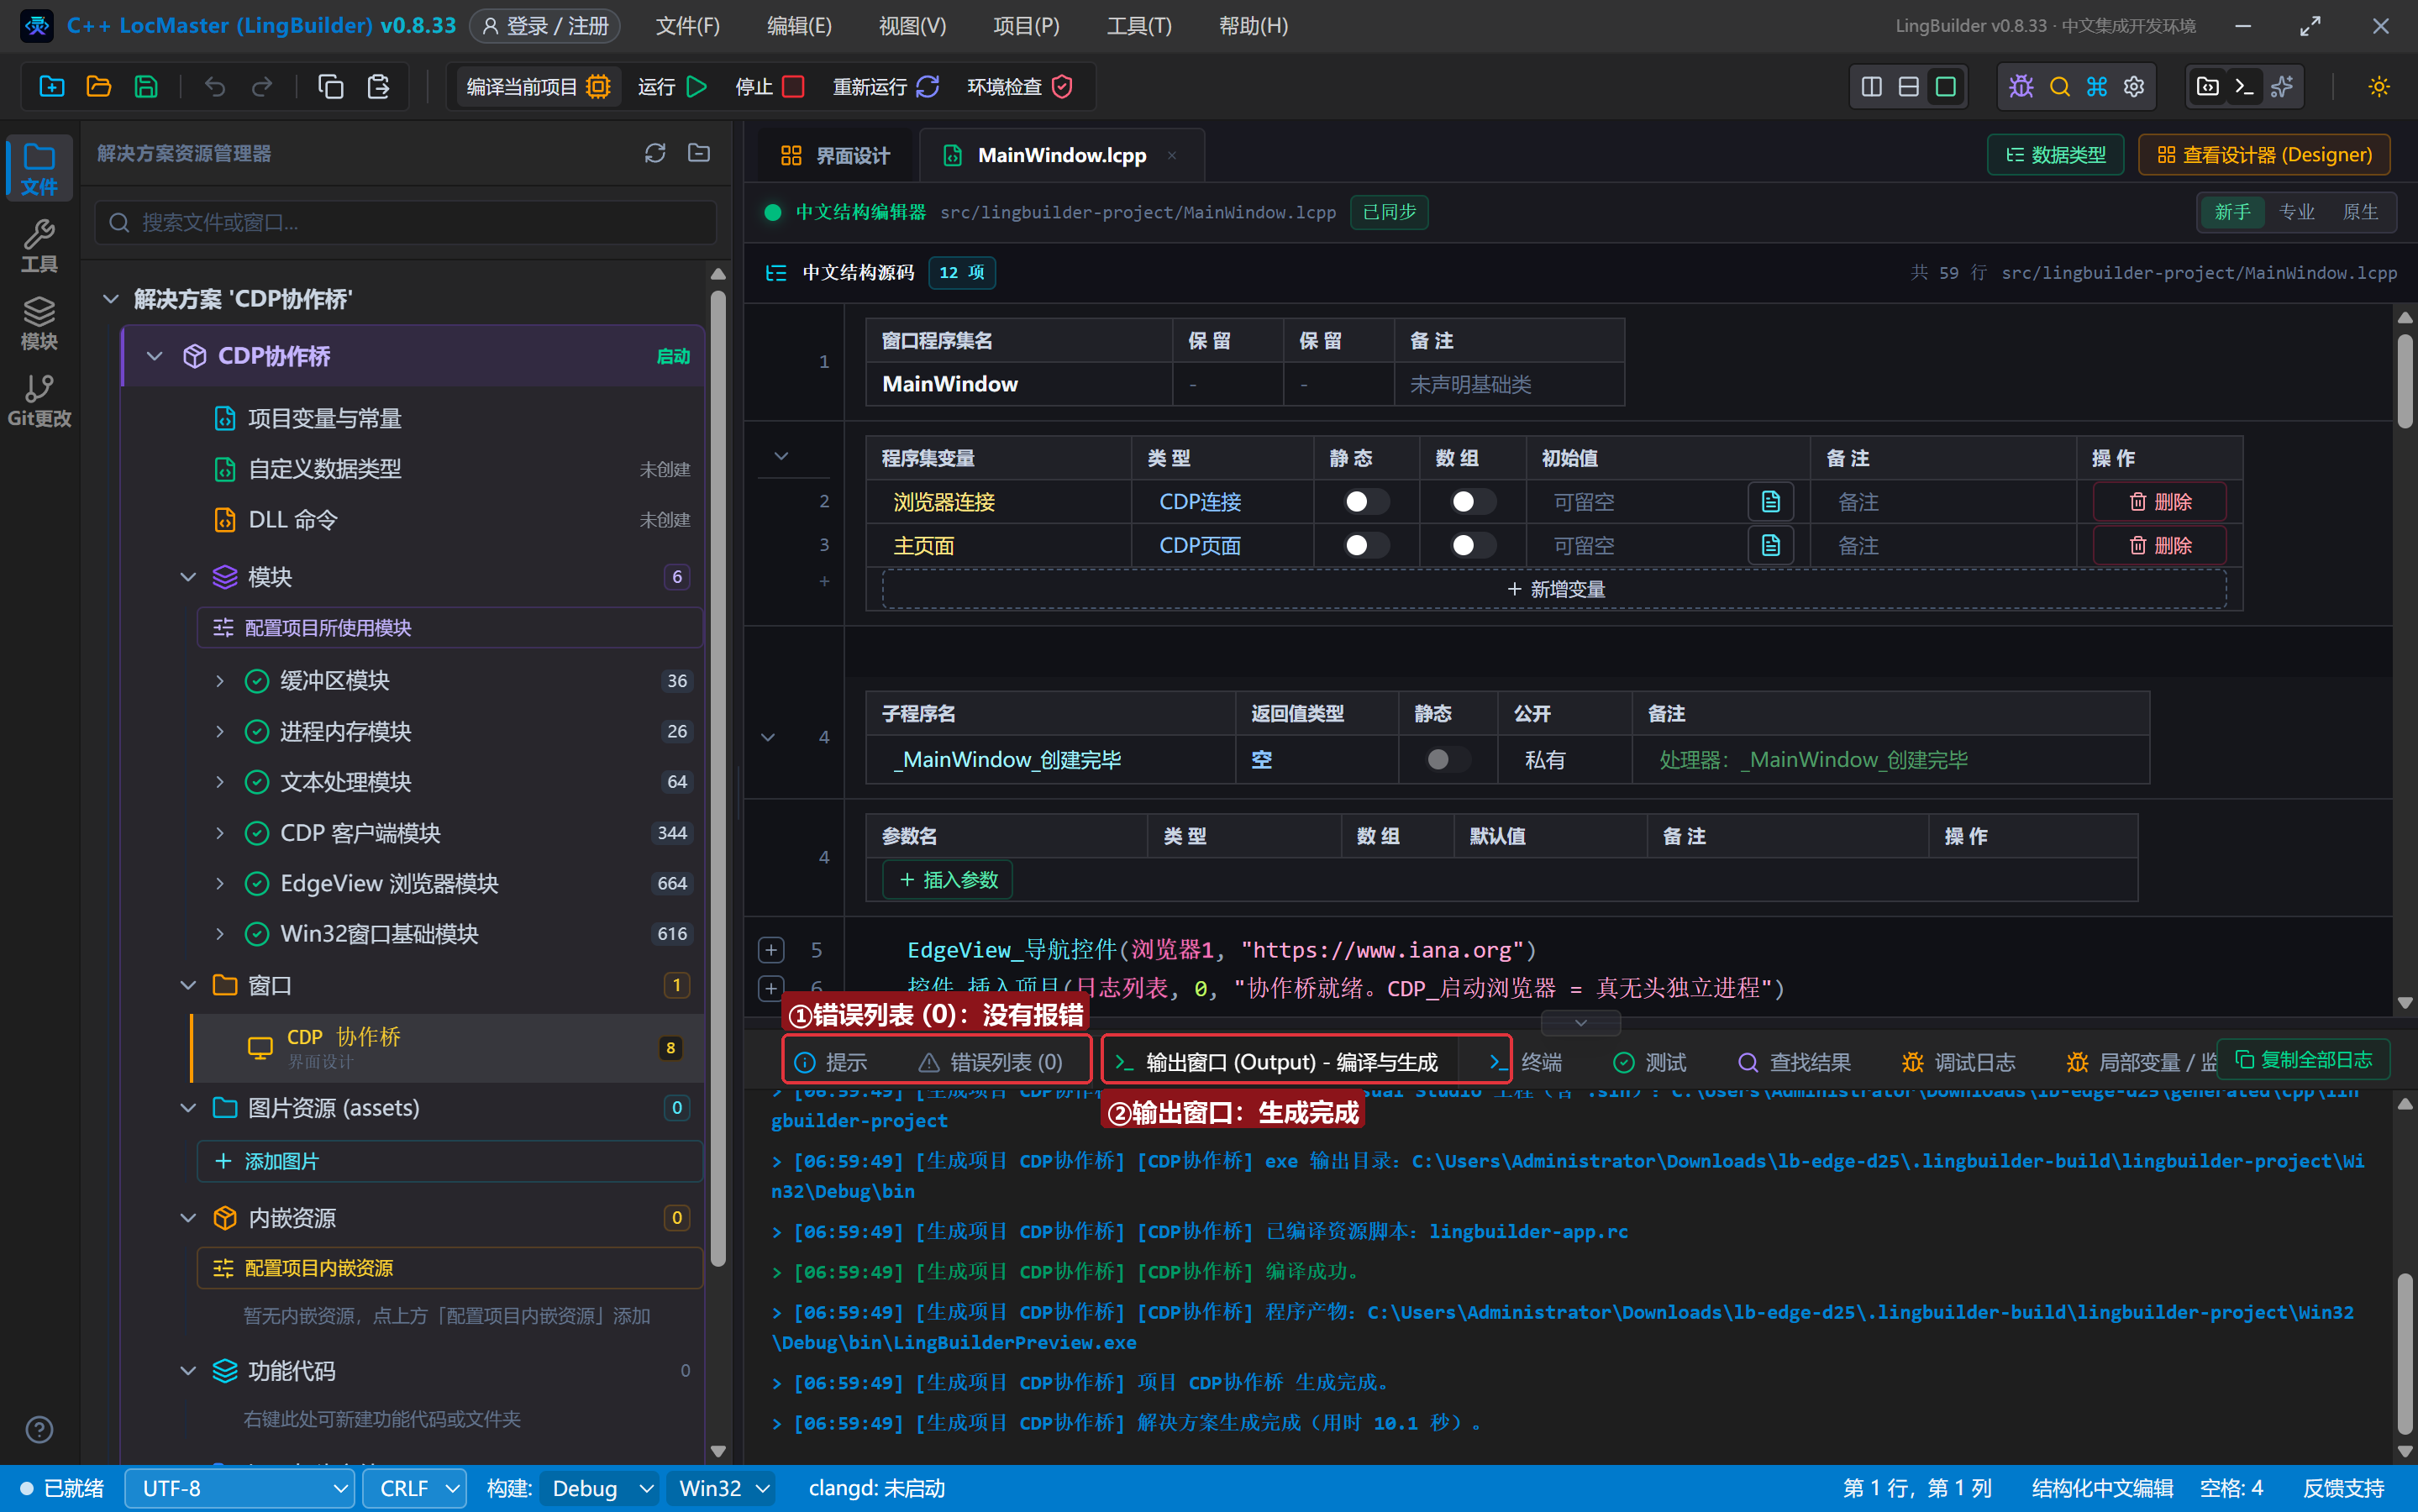Click the 搜索文件或窗口 search field
Image resolution: width=2418 pixels, height=1512 pixels.
[406, 222]
